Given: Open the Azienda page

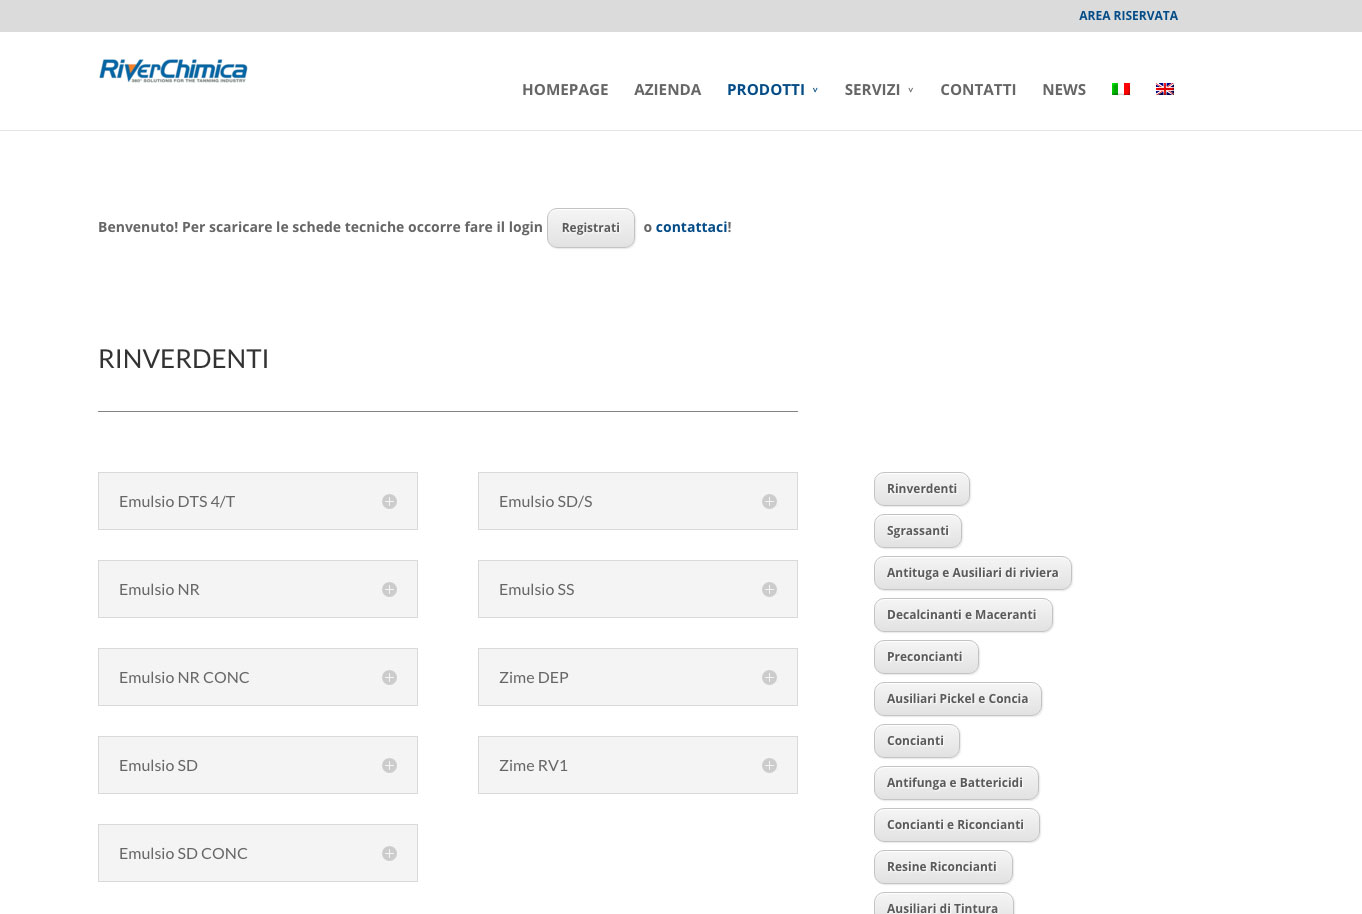Looking at the screenshot, I should pyautogui.click(x=668, y=90).
